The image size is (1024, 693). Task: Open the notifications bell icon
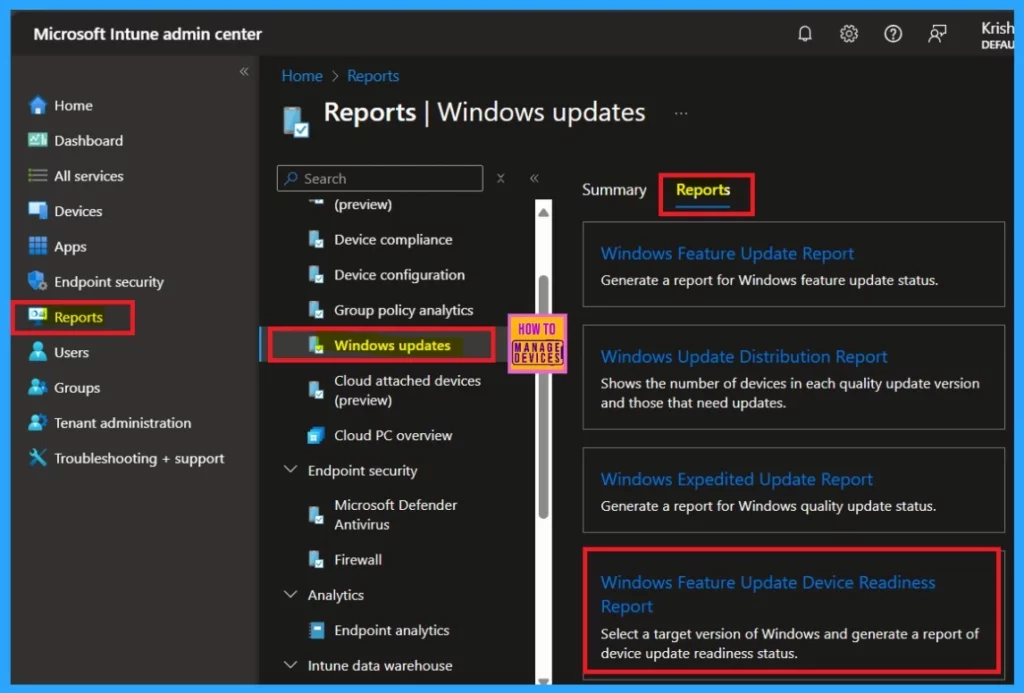[805, 33]
